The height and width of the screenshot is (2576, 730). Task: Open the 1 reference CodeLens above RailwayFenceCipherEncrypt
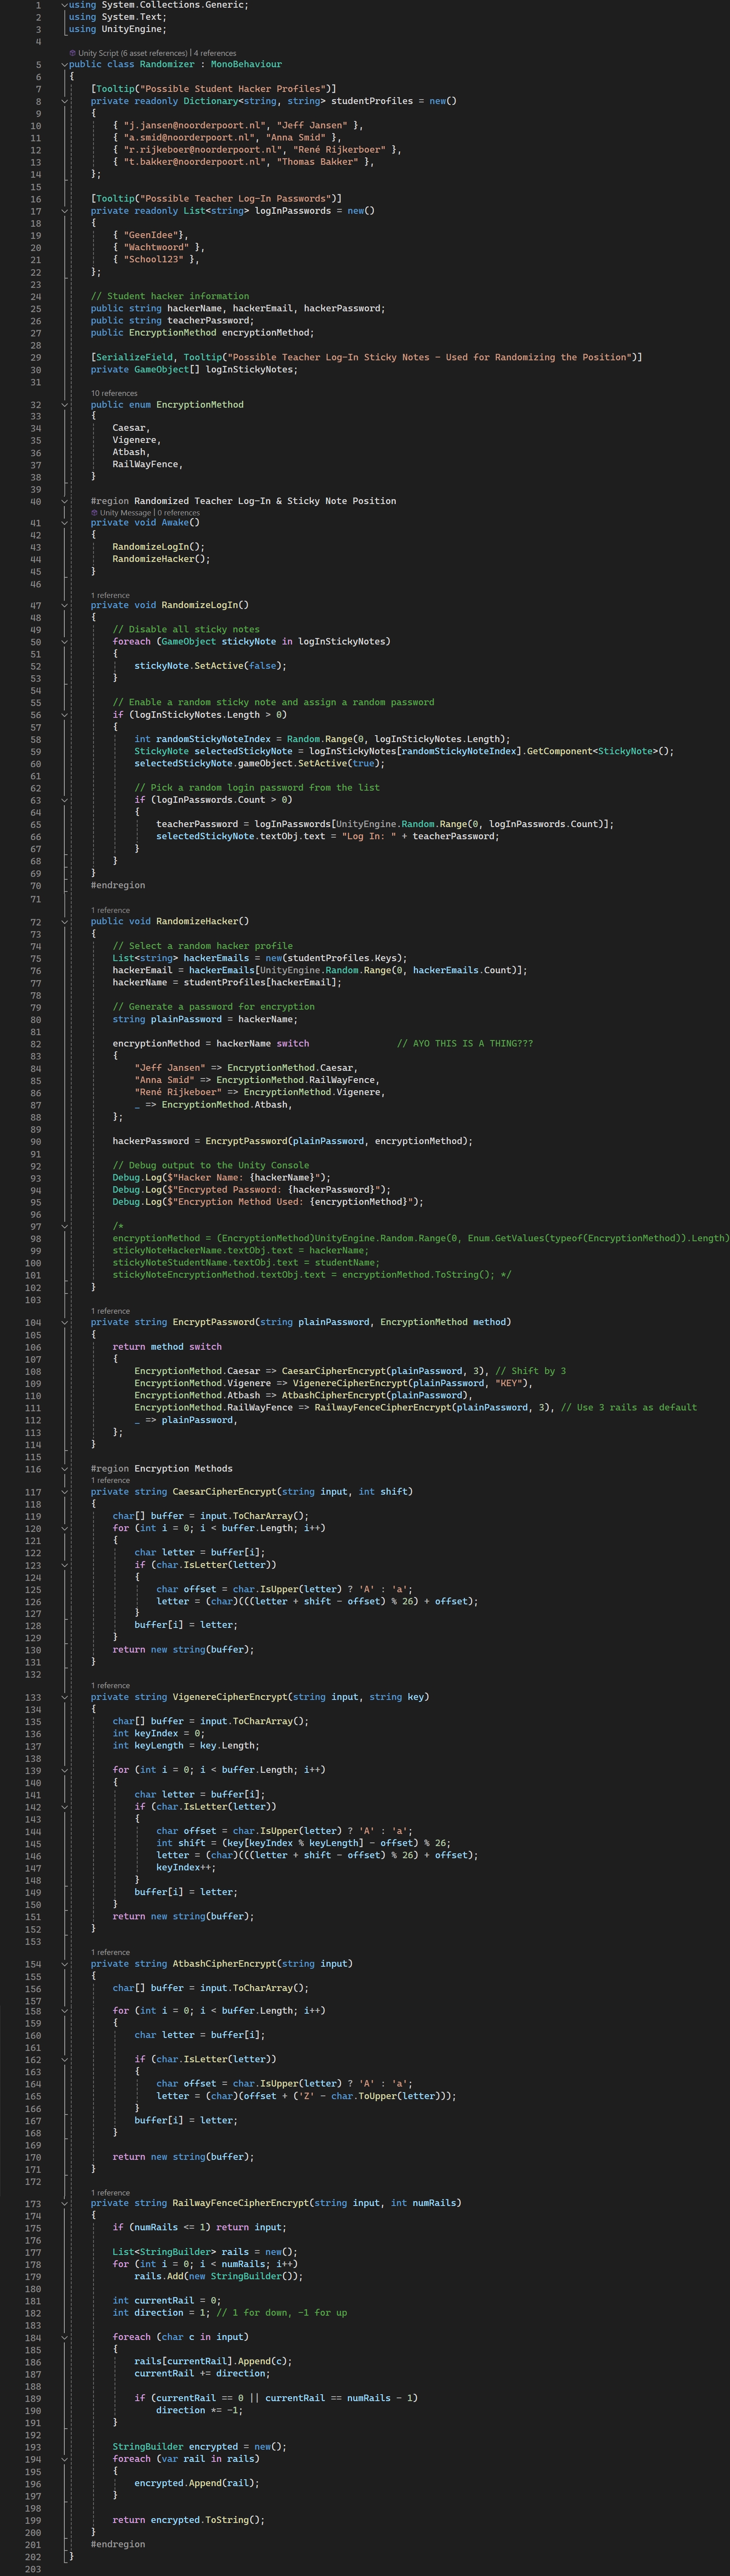pos(110,2193)
